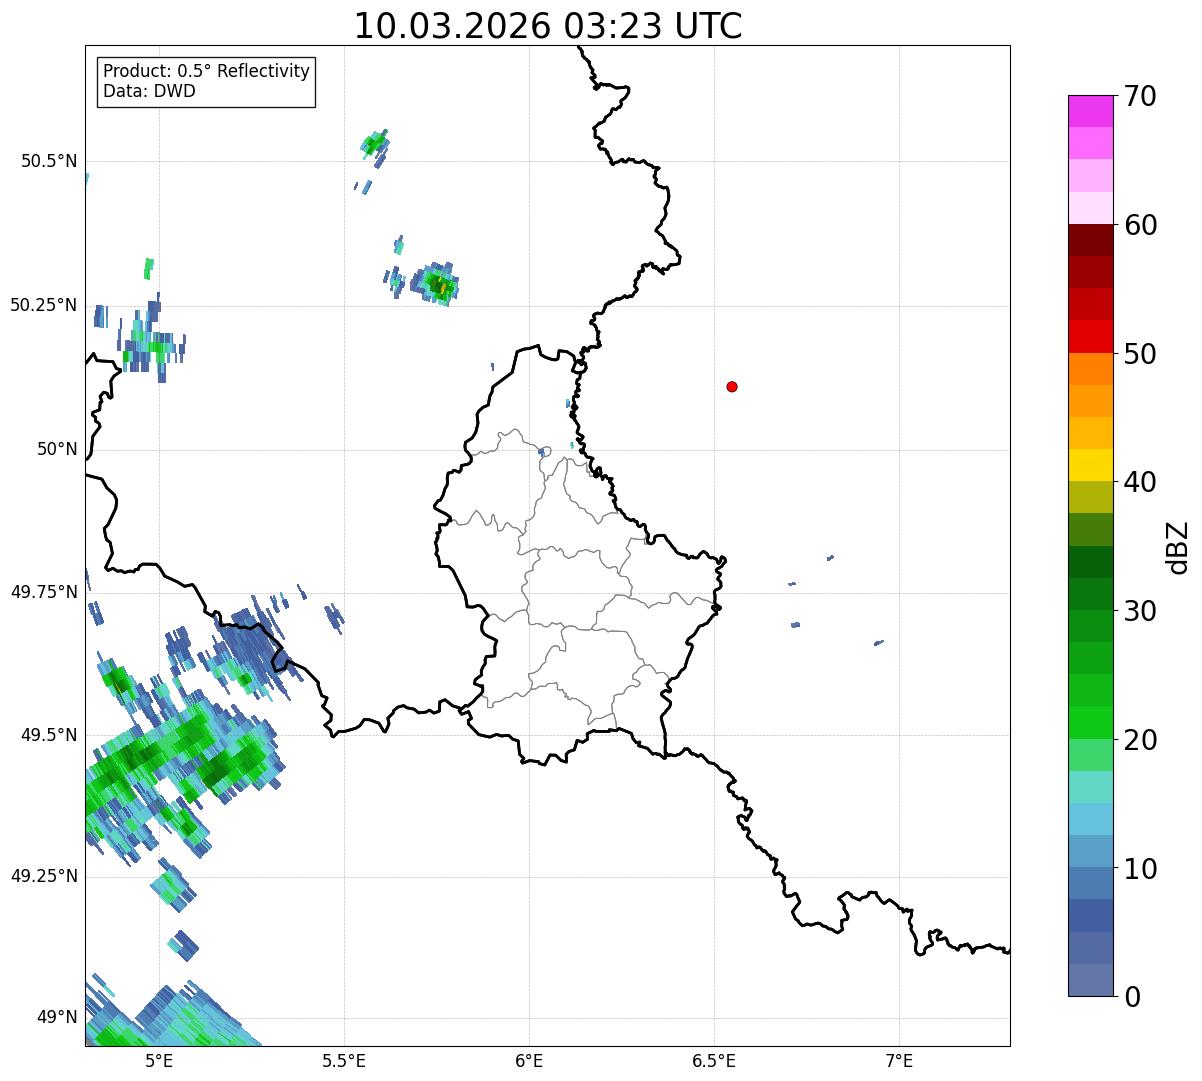
Task: Click the colorbar tick value 40
Action: click(1140, 482)
